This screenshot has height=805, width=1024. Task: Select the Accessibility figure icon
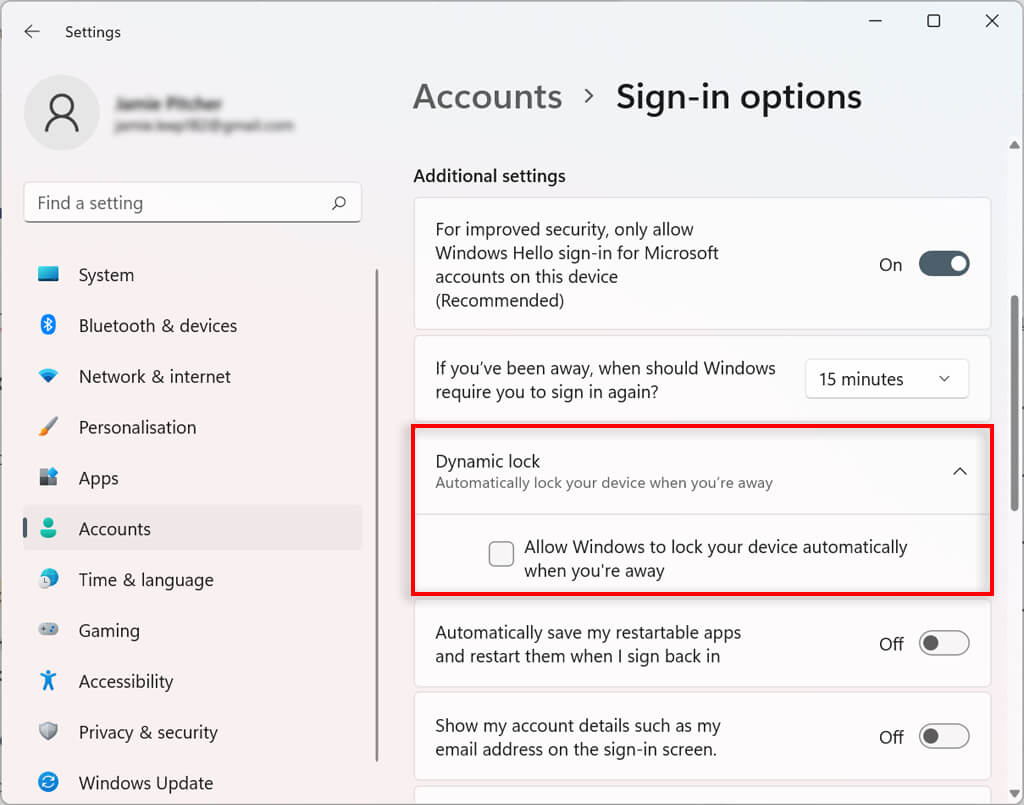(48, 681)
